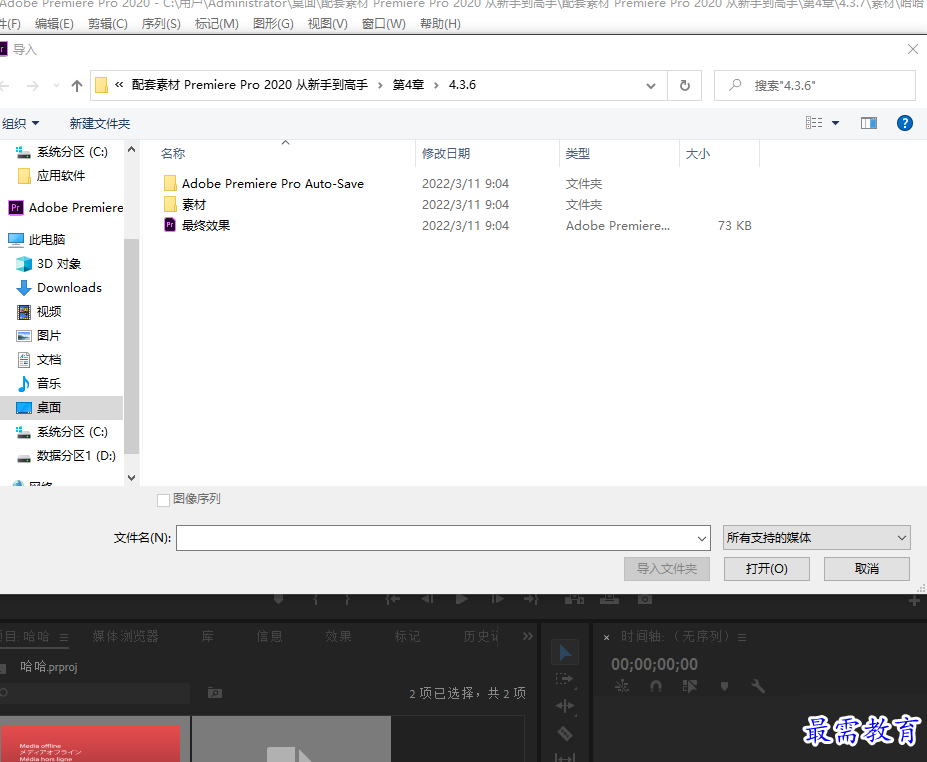Switch to 媒体浏览器 tab
Viewport: 927px width, 762px height.
tap(125, 636)
